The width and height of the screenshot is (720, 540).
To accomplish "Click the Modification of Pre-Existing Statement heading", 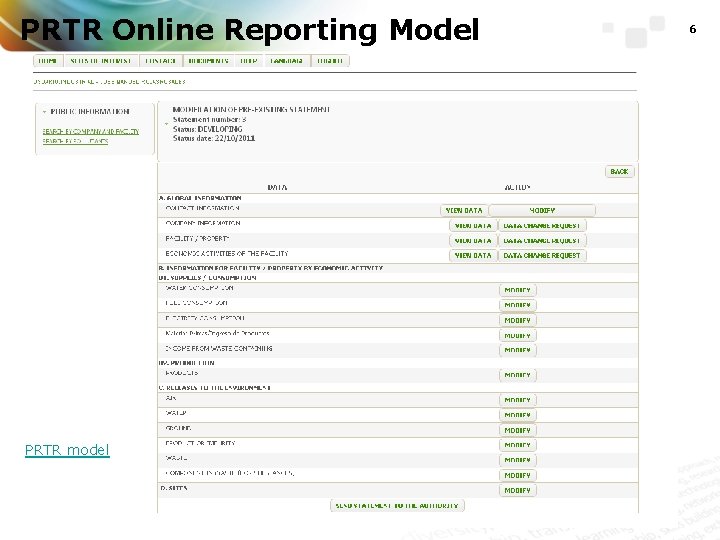I will [251, 109].
